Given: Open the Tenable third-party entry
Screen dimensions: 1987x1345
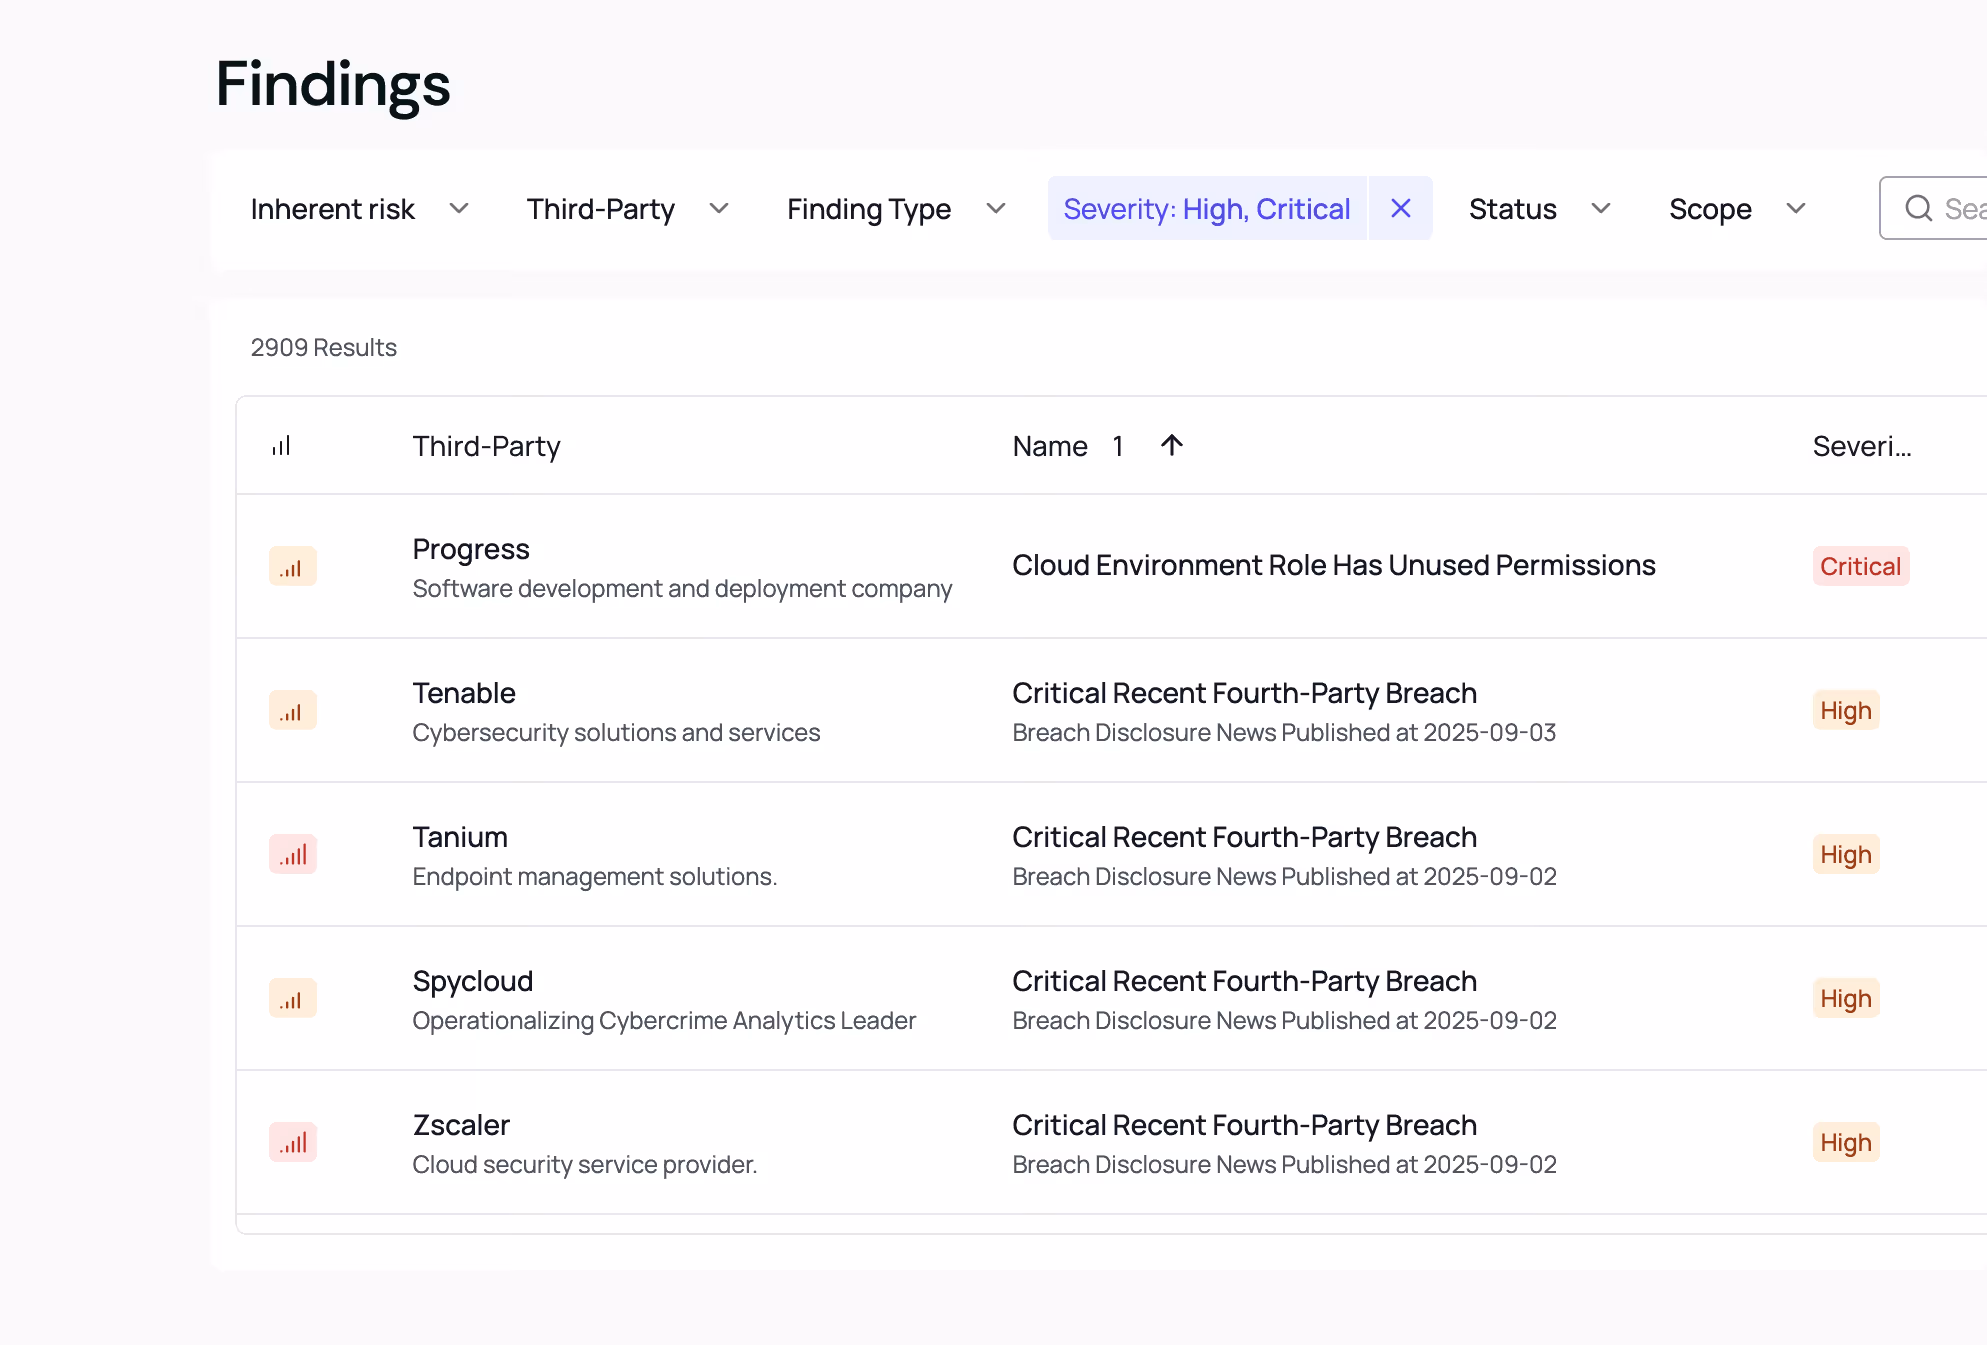Looking at the screenshot, I should [x=464, y=693].
